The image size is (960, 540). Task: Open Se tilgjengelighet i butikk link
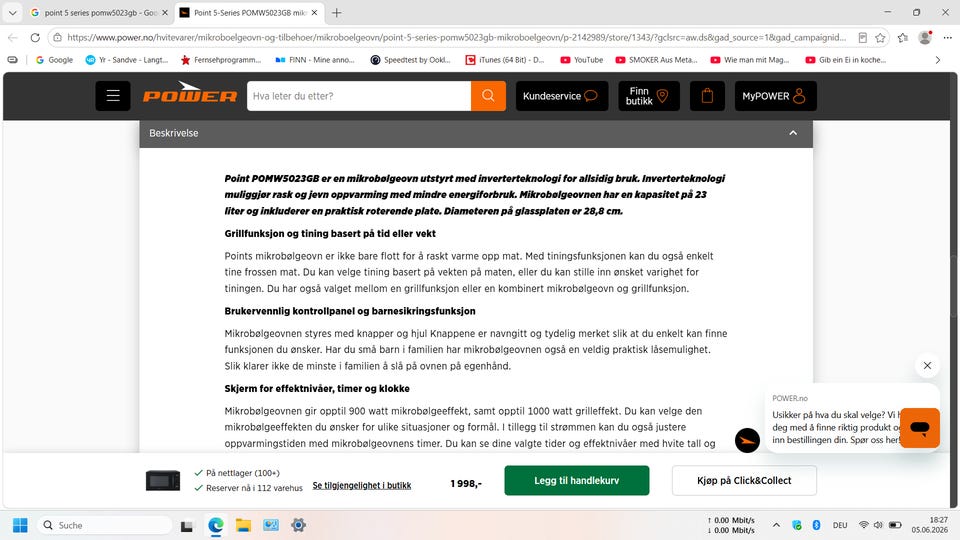click(x=362, y=486)
